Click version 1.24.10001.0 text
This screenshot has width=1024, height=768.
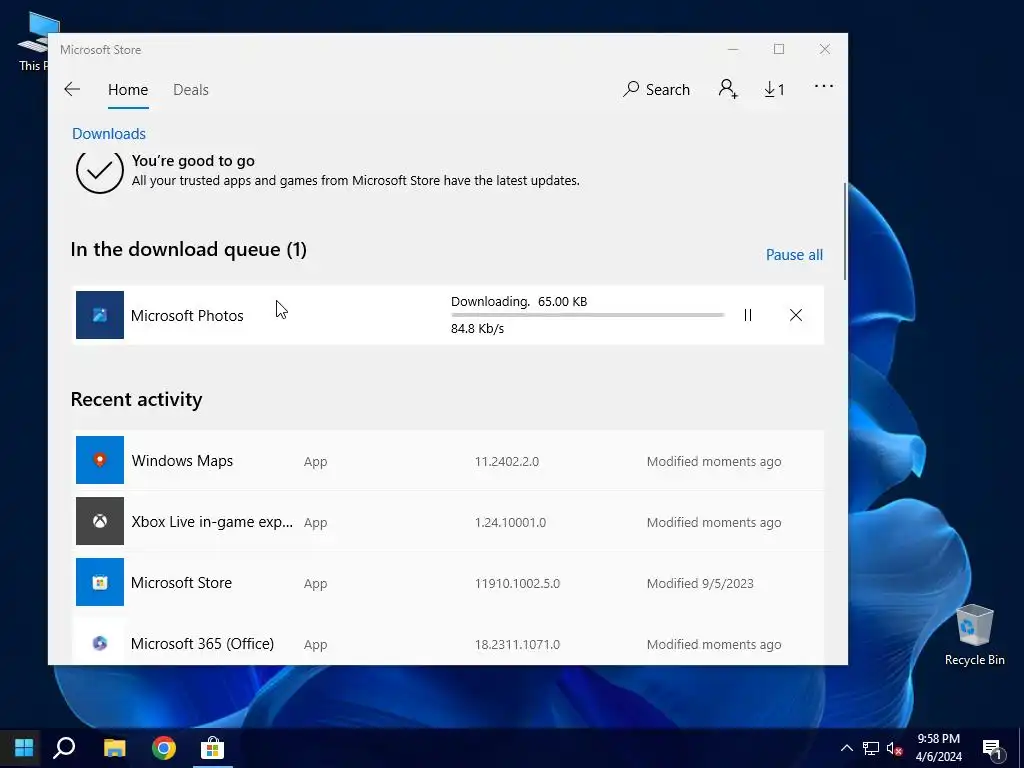pos(510,522)
